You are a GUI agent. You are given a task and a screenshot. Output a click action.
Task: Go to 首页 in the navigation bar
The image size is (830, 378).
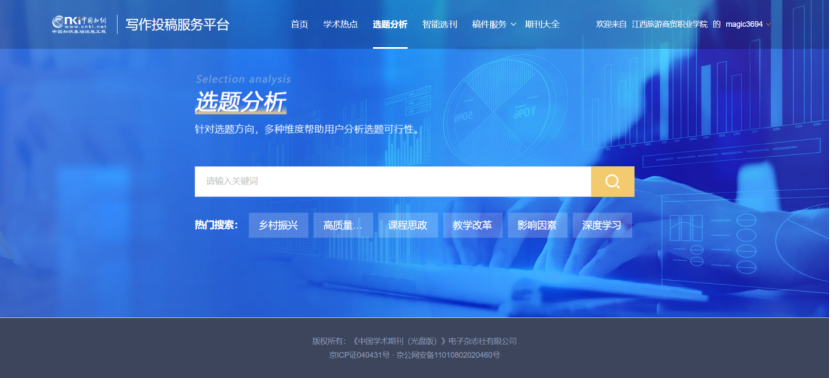point(299,24)
